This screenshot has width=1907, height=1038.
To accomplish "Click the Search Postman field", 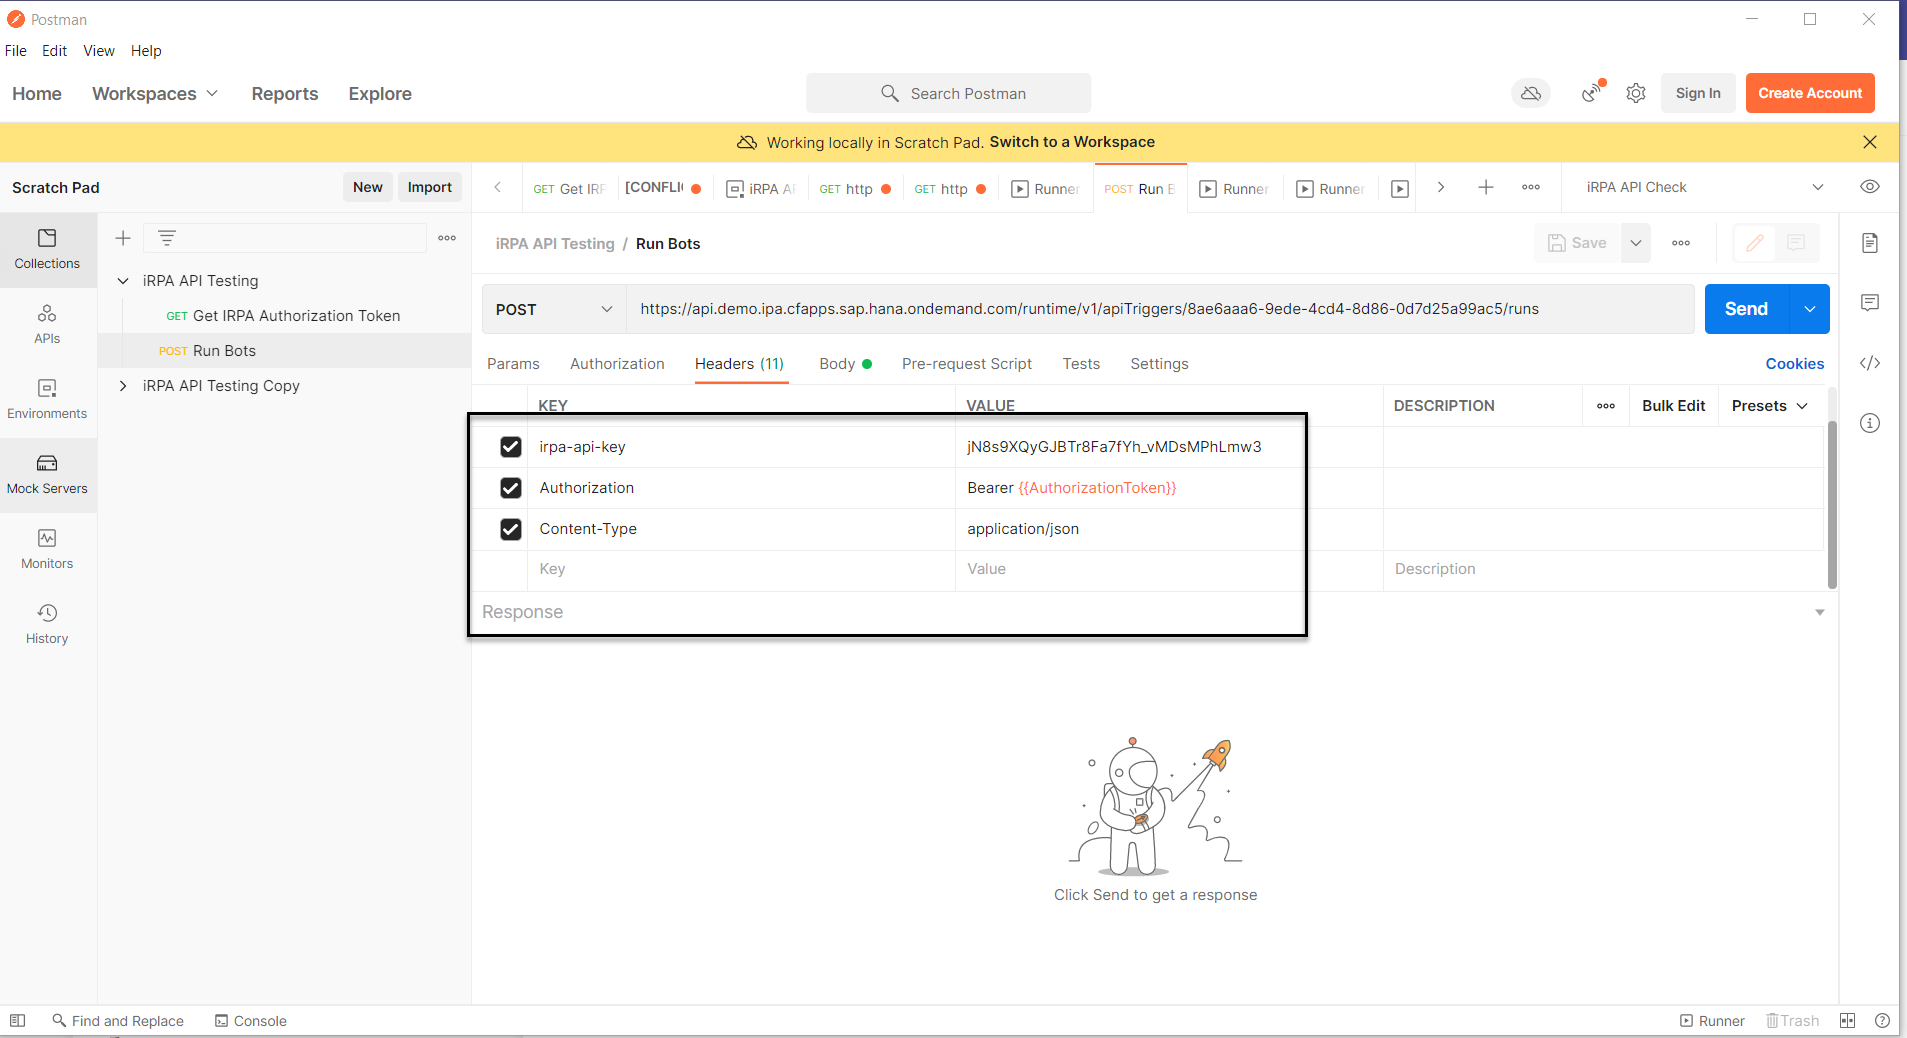I will click(948, 93).
